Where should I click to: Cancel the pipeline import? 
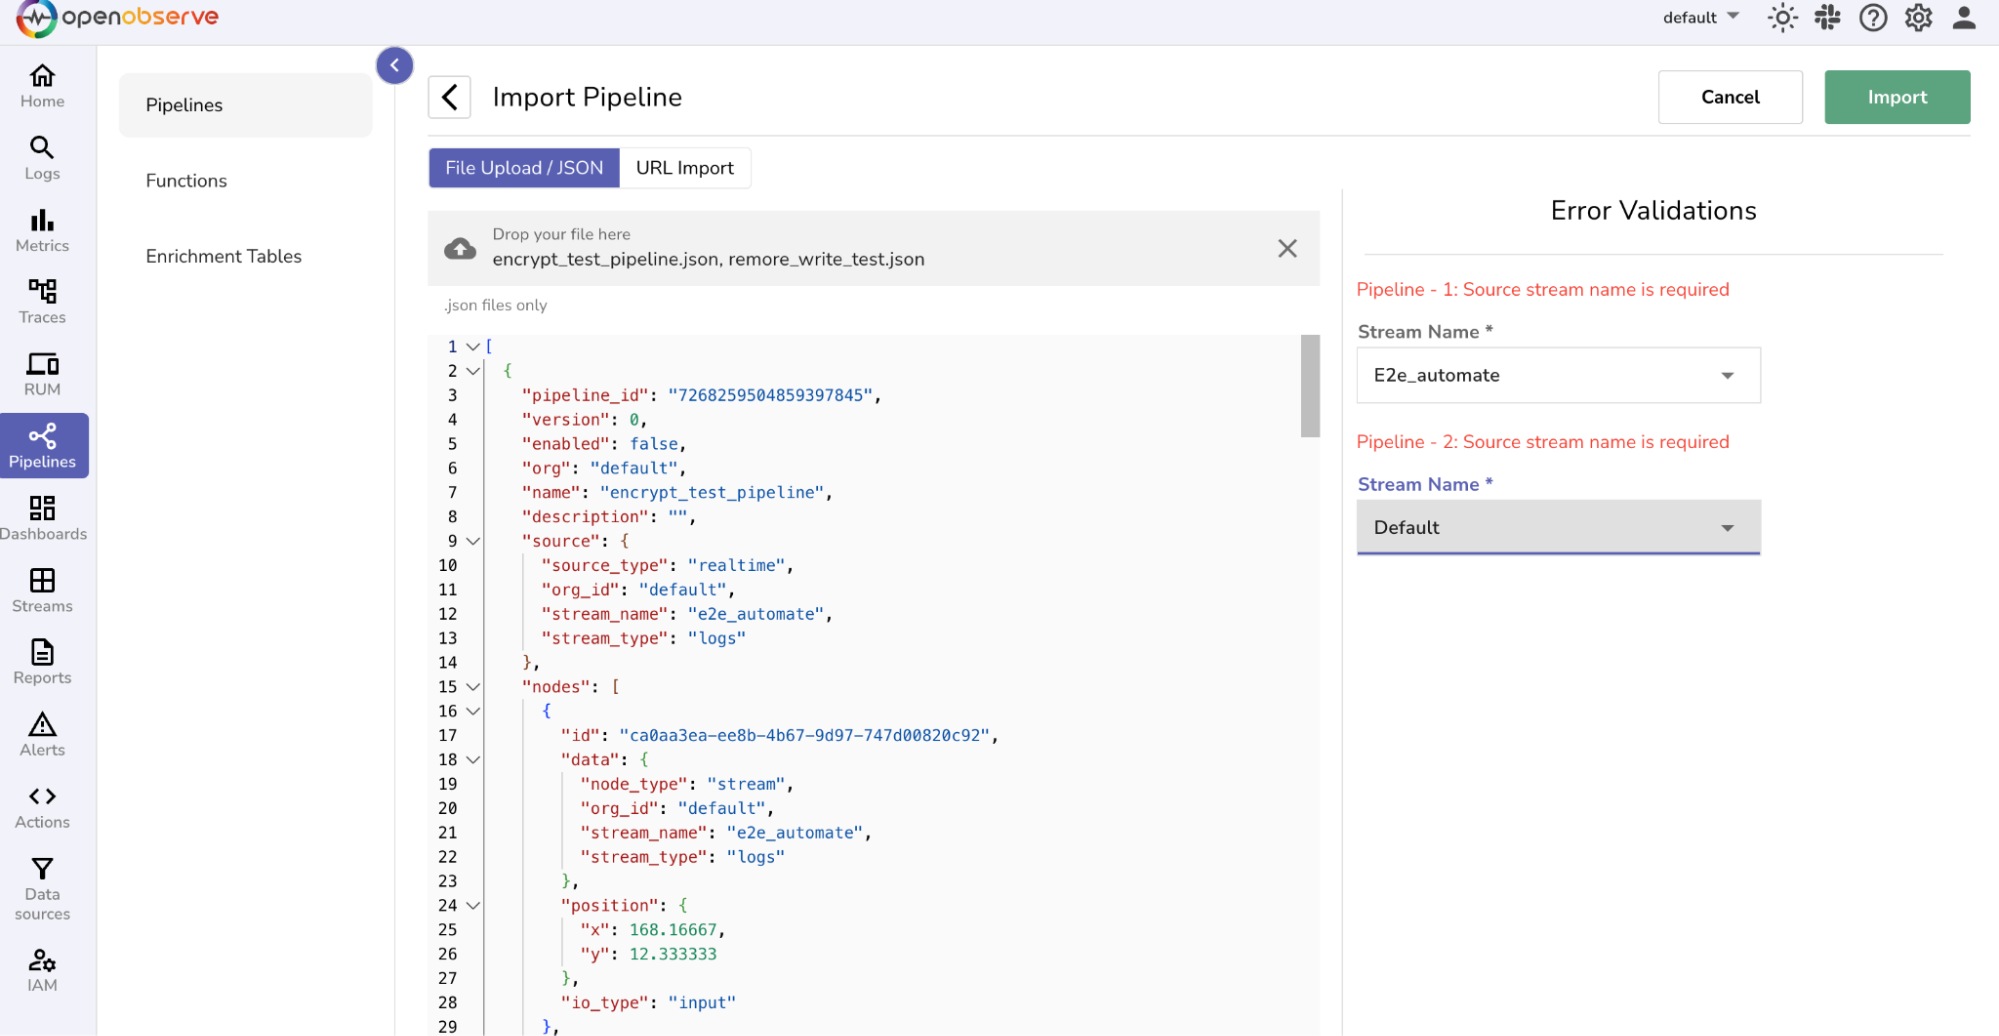1729,97
